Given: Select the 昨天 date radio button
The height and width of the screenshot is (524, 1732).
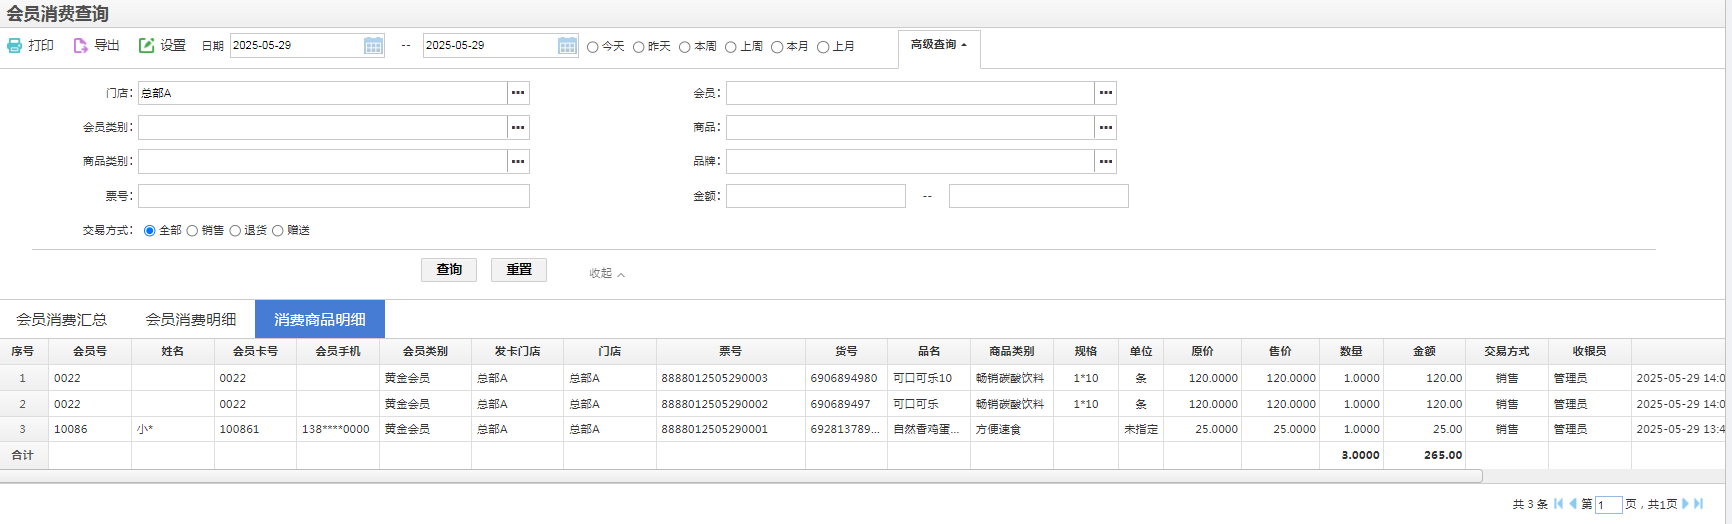Looking at the screenshot, I should pos(639,47).
